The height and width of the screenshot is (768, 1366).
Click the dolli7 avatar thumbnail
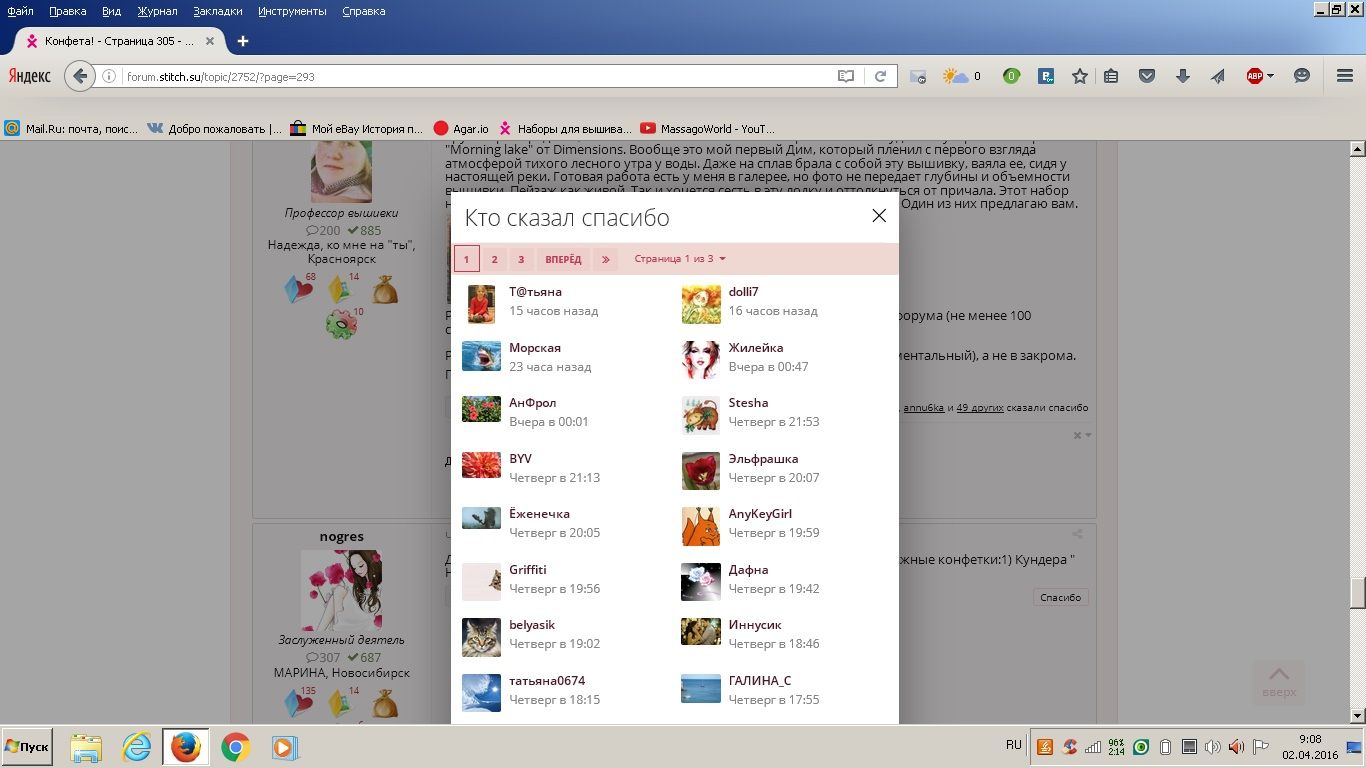(701, 304)
